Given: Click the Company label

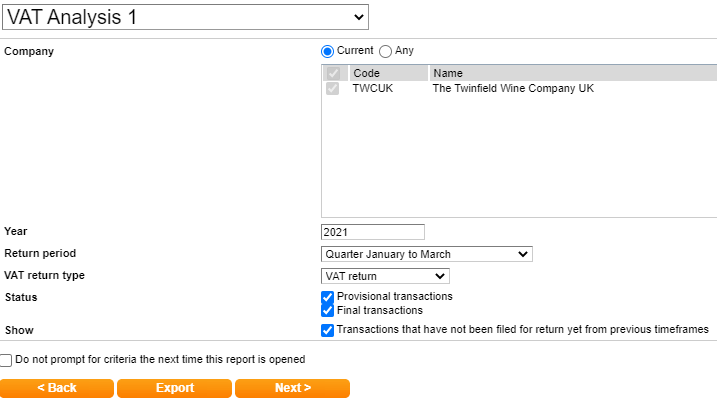Looking at the screenshot, I should pos(29,51).
